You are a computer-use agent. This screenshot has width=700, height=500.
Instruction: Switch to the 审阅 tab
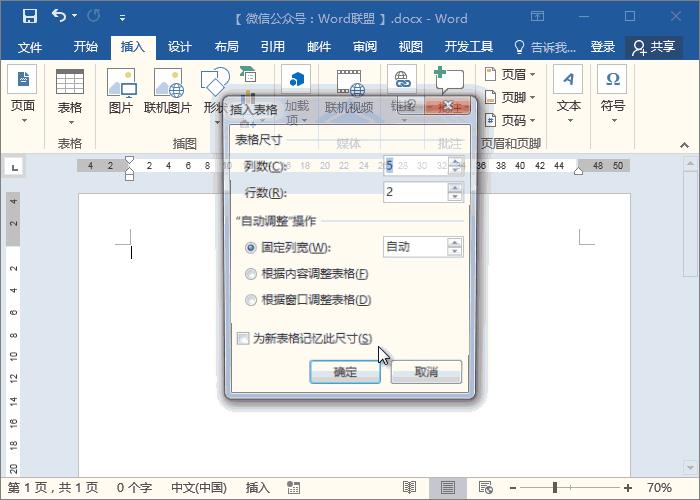coord(365,47)
